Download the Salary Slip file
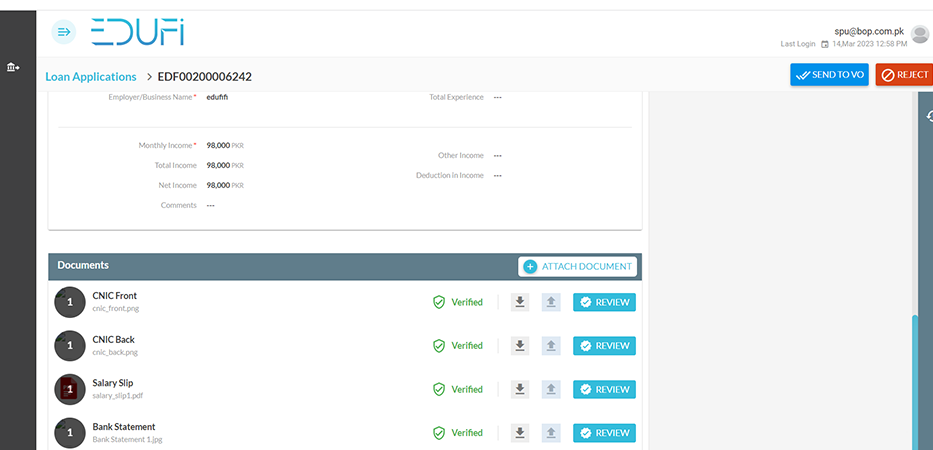 point(520,389)
